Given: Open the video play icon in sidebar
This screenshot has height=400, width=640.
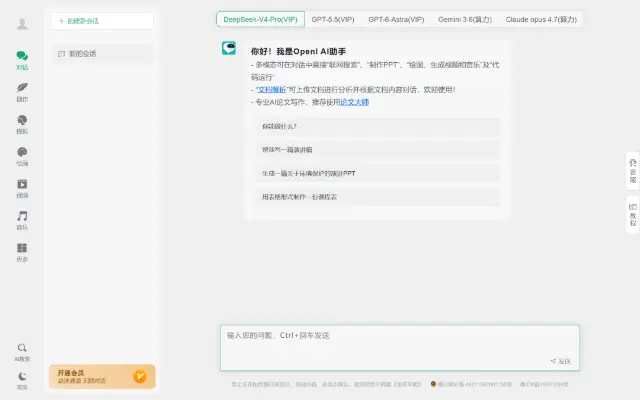Looking at the screenshot, I should point(22,184).
